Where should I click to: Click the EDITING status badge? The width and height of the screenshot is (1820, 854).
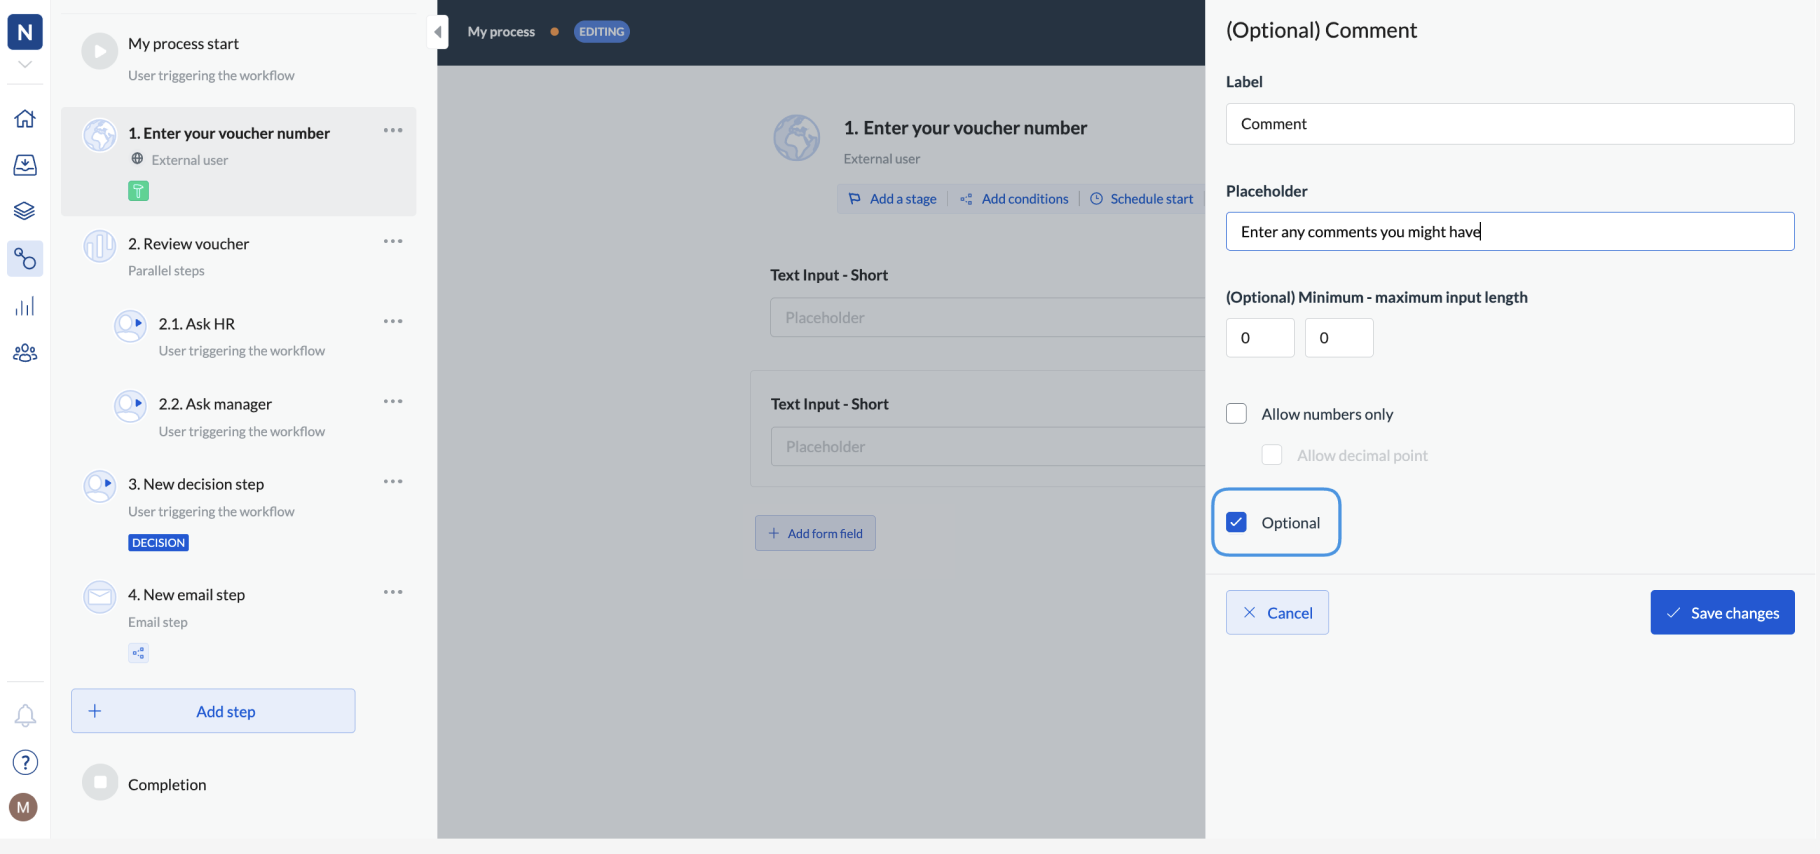coord(602,32)
